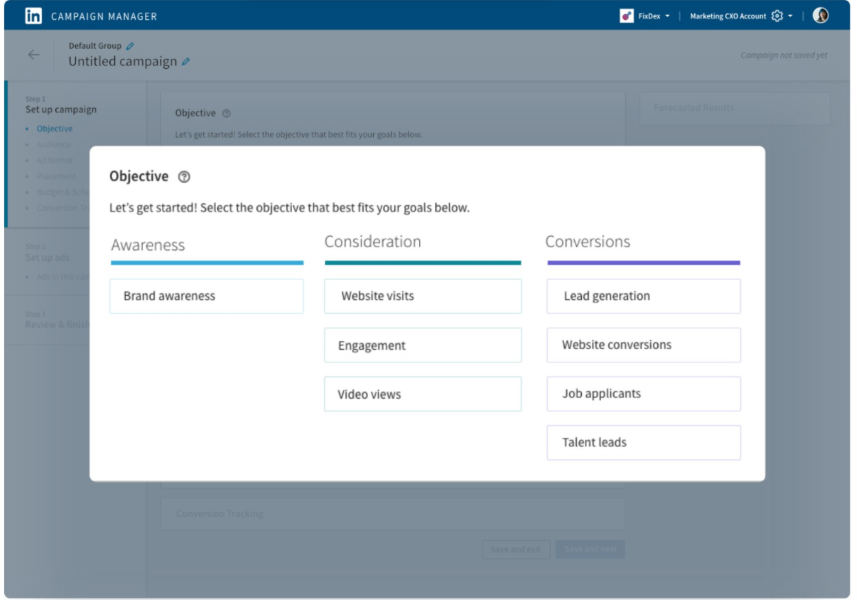The height and width of the screenshot is (600, 857).
Task: Expand the dropdown arrow beside gear
Action: [790, 16]
